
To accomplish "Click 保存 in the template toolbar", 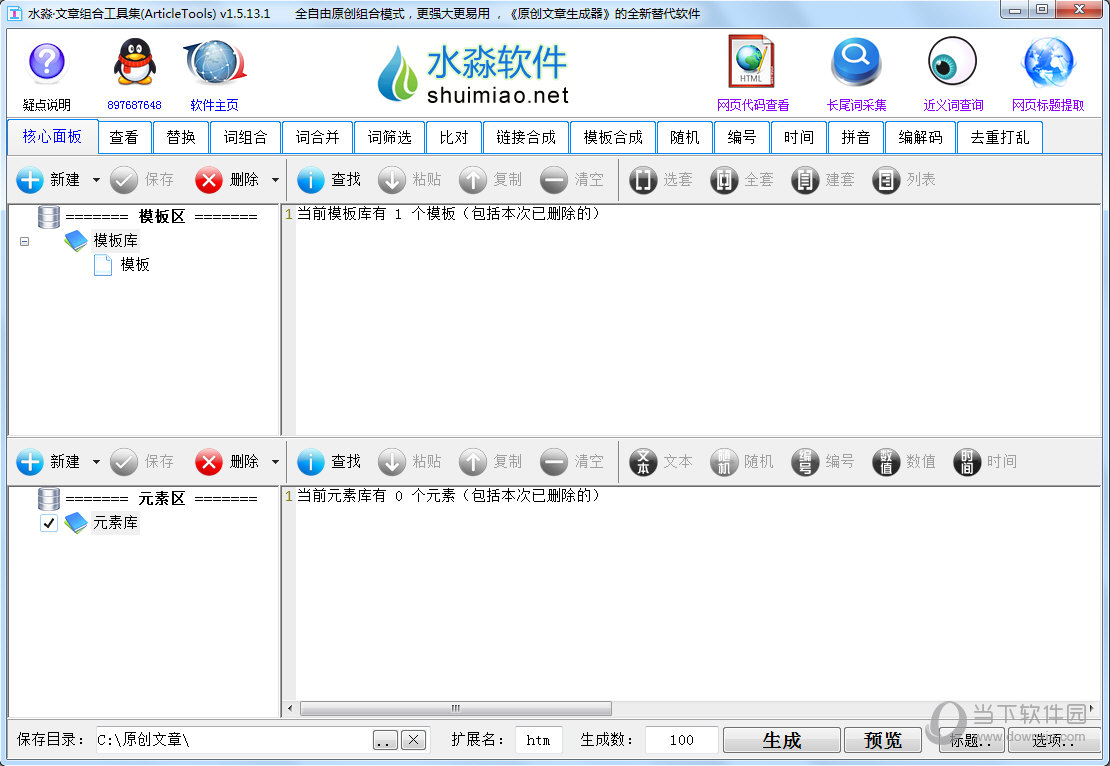I will pos(142,180).
